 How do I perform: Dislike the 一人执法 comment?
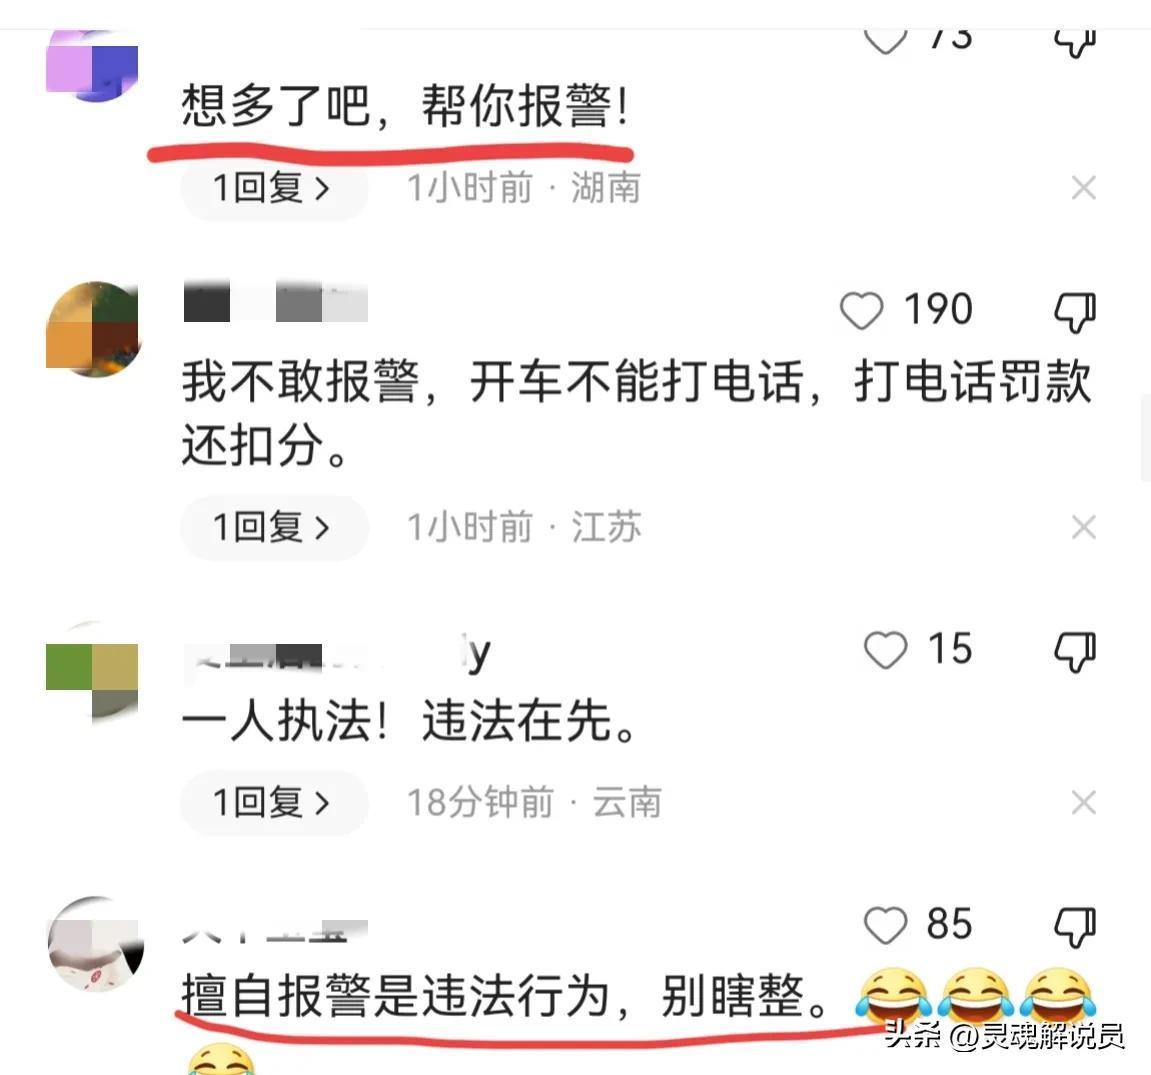1075,651
